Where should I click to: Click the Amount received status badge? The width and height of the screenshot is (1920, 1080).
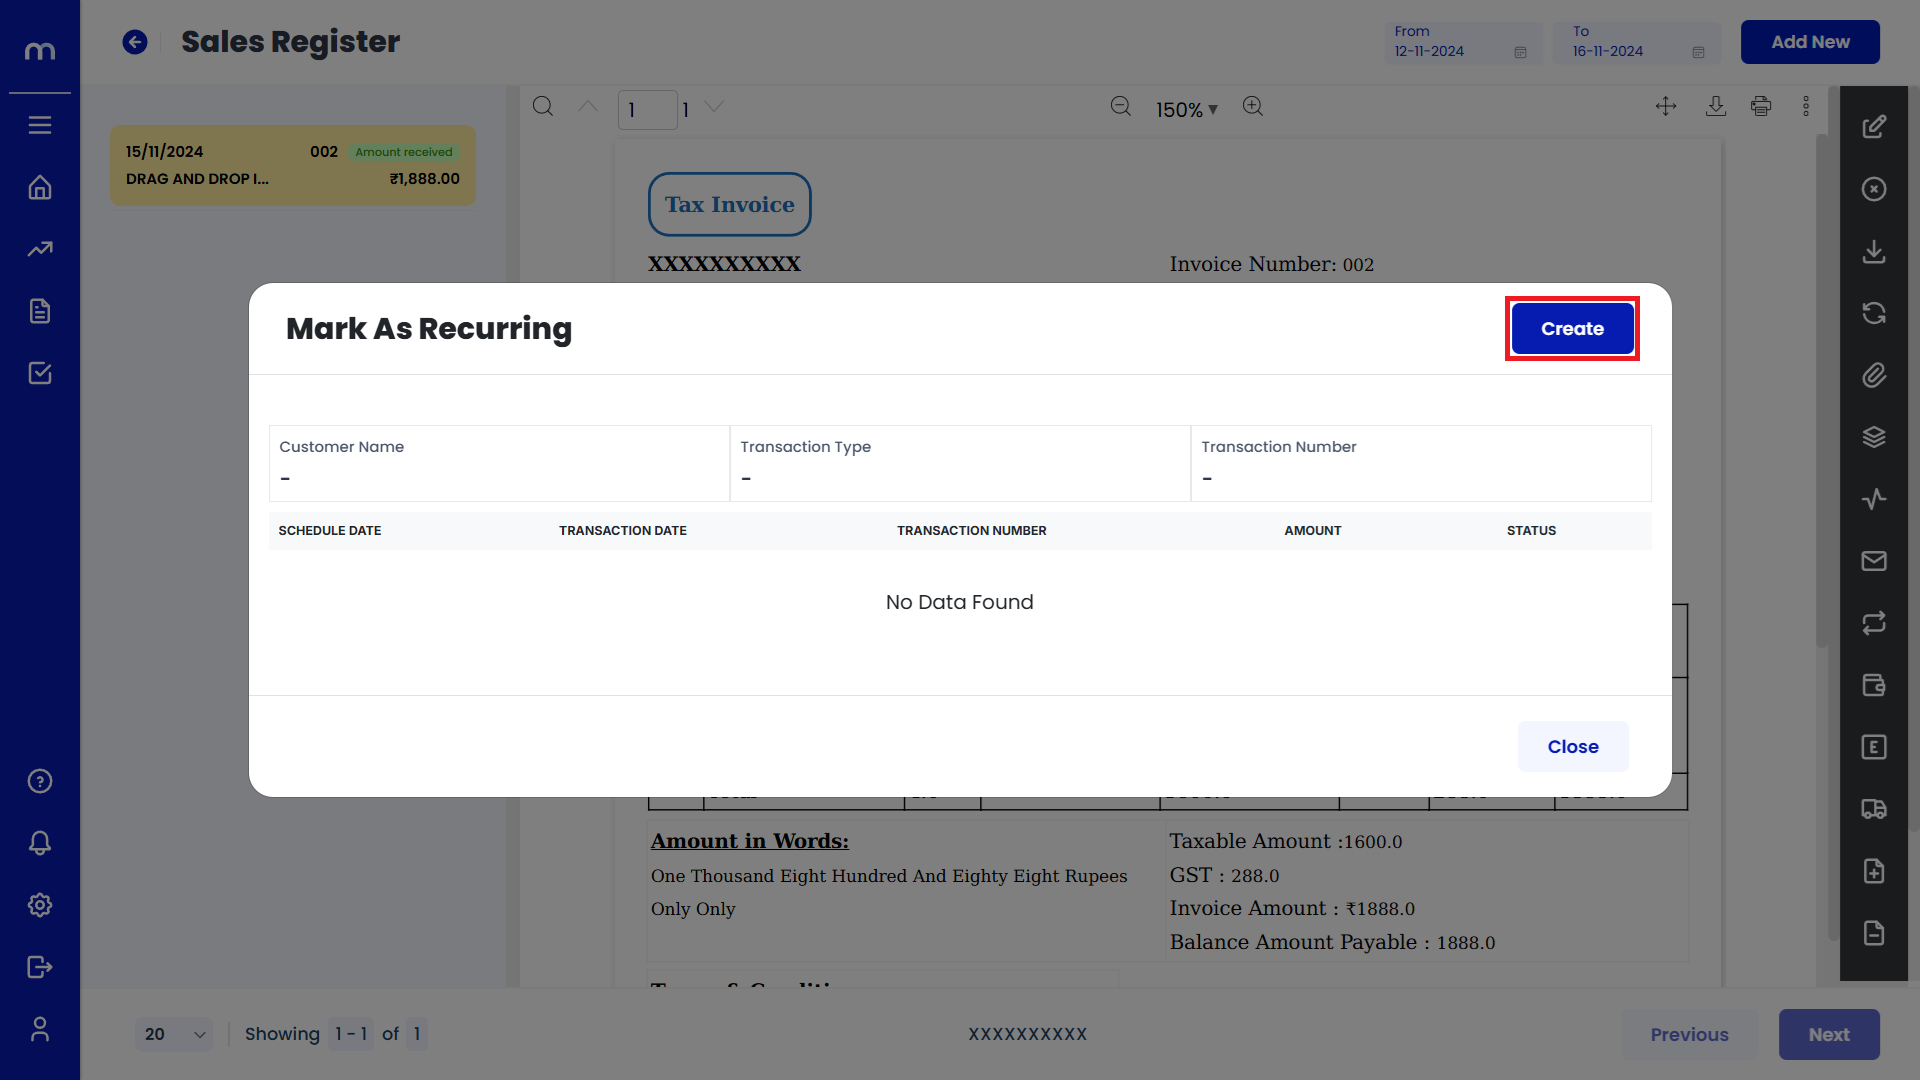click(404, 152)
